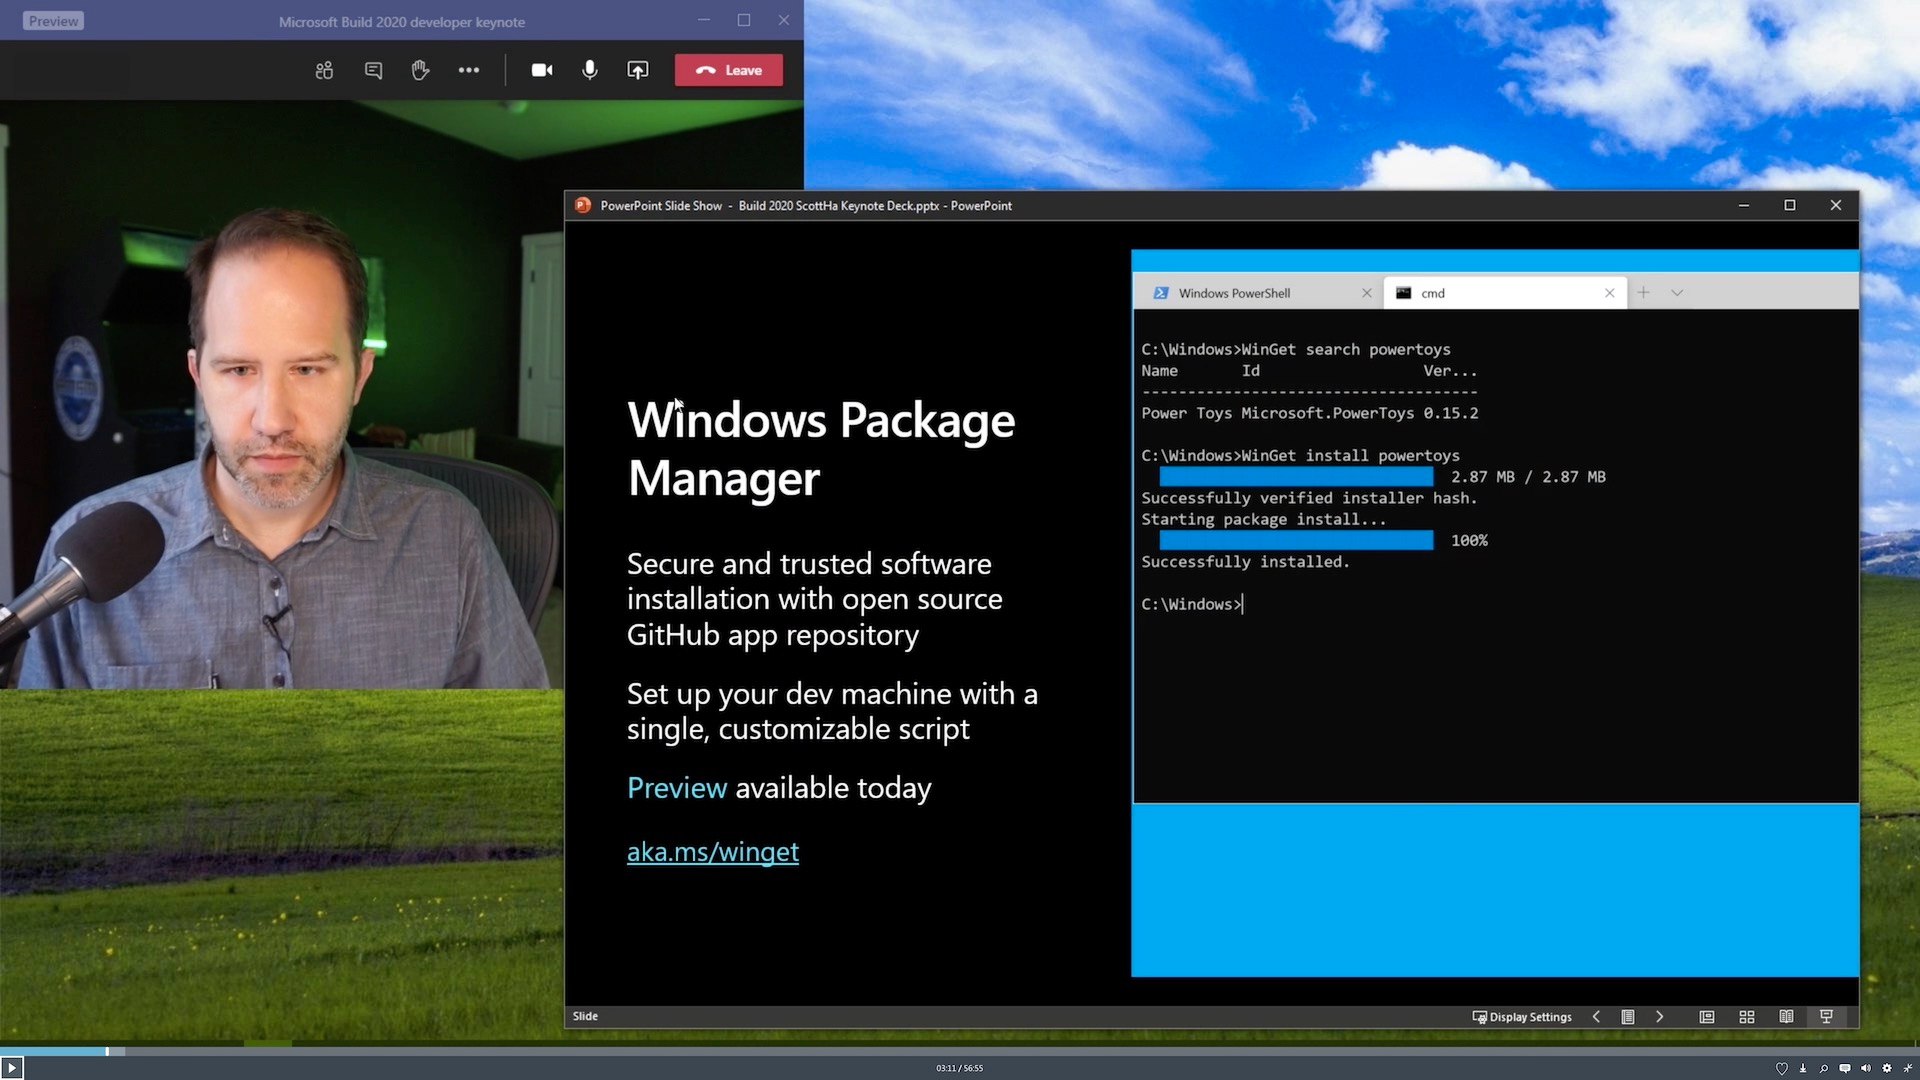
Task: Open the aka.ms/winget link
Action: click(713, 852)
